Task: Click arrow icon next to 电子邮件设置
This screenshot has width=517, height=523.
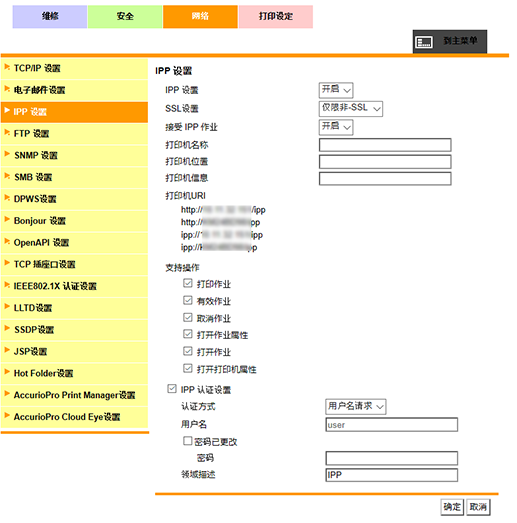Action: pyautogui.click(x=7, y=89)
